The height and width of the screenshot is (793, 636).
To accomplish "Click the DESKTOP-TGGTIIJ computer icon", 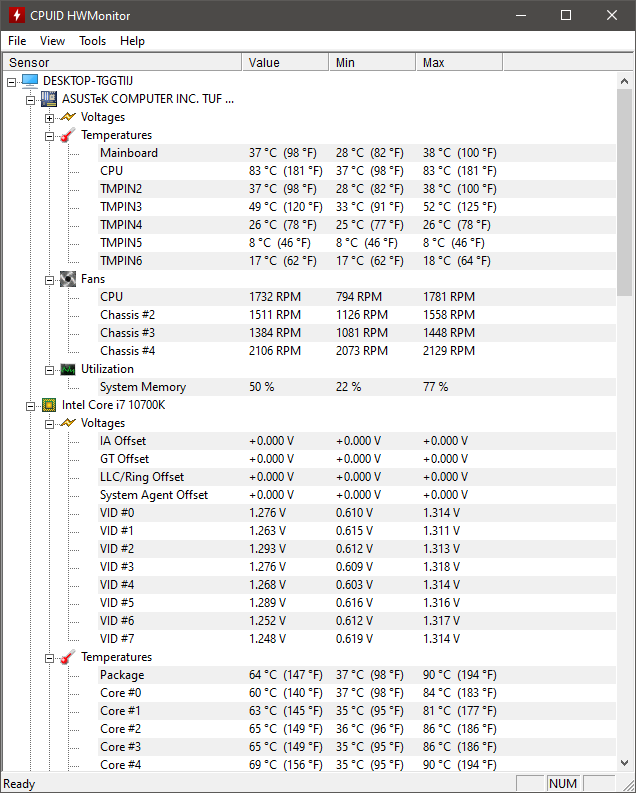I will [29, 81].
